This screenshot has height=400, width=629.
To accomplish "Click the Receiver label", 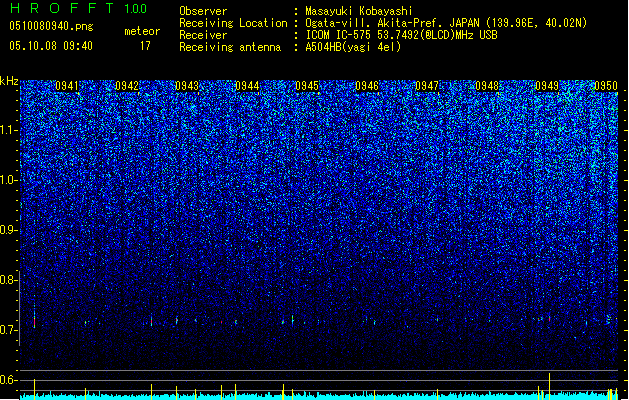I will coord(203,35).
